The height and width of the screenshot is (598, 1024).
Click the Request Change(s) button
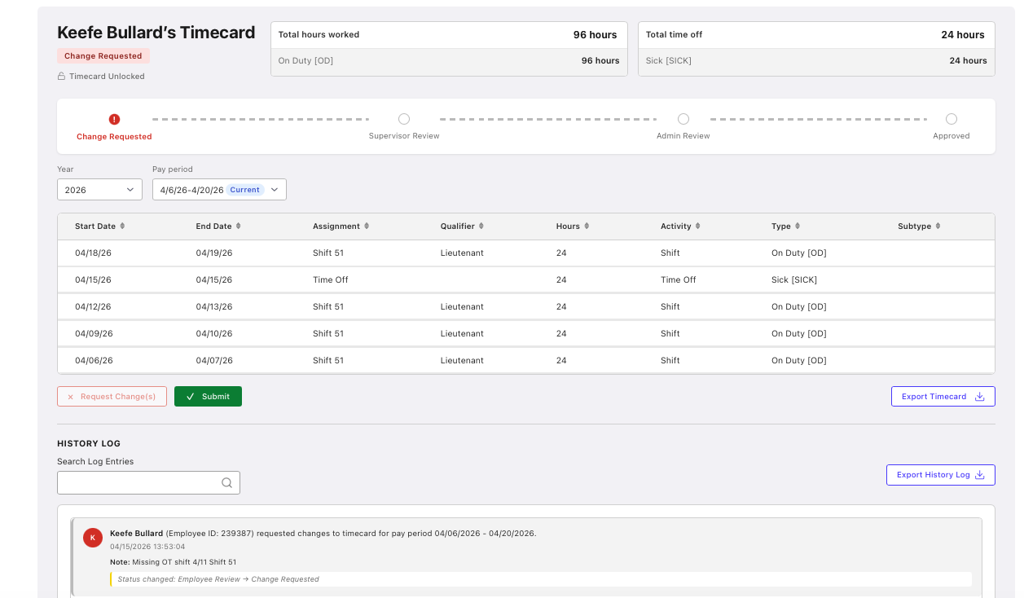point(112,396)
